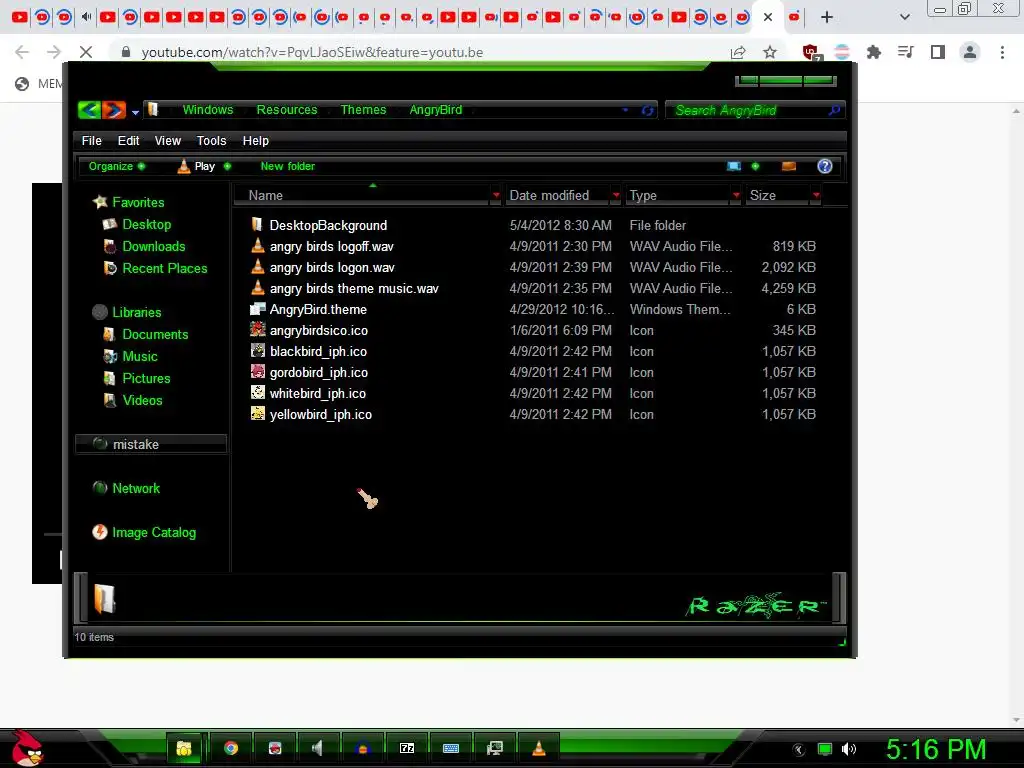Open the view options dropdown dot

click(x=756, y=167)
